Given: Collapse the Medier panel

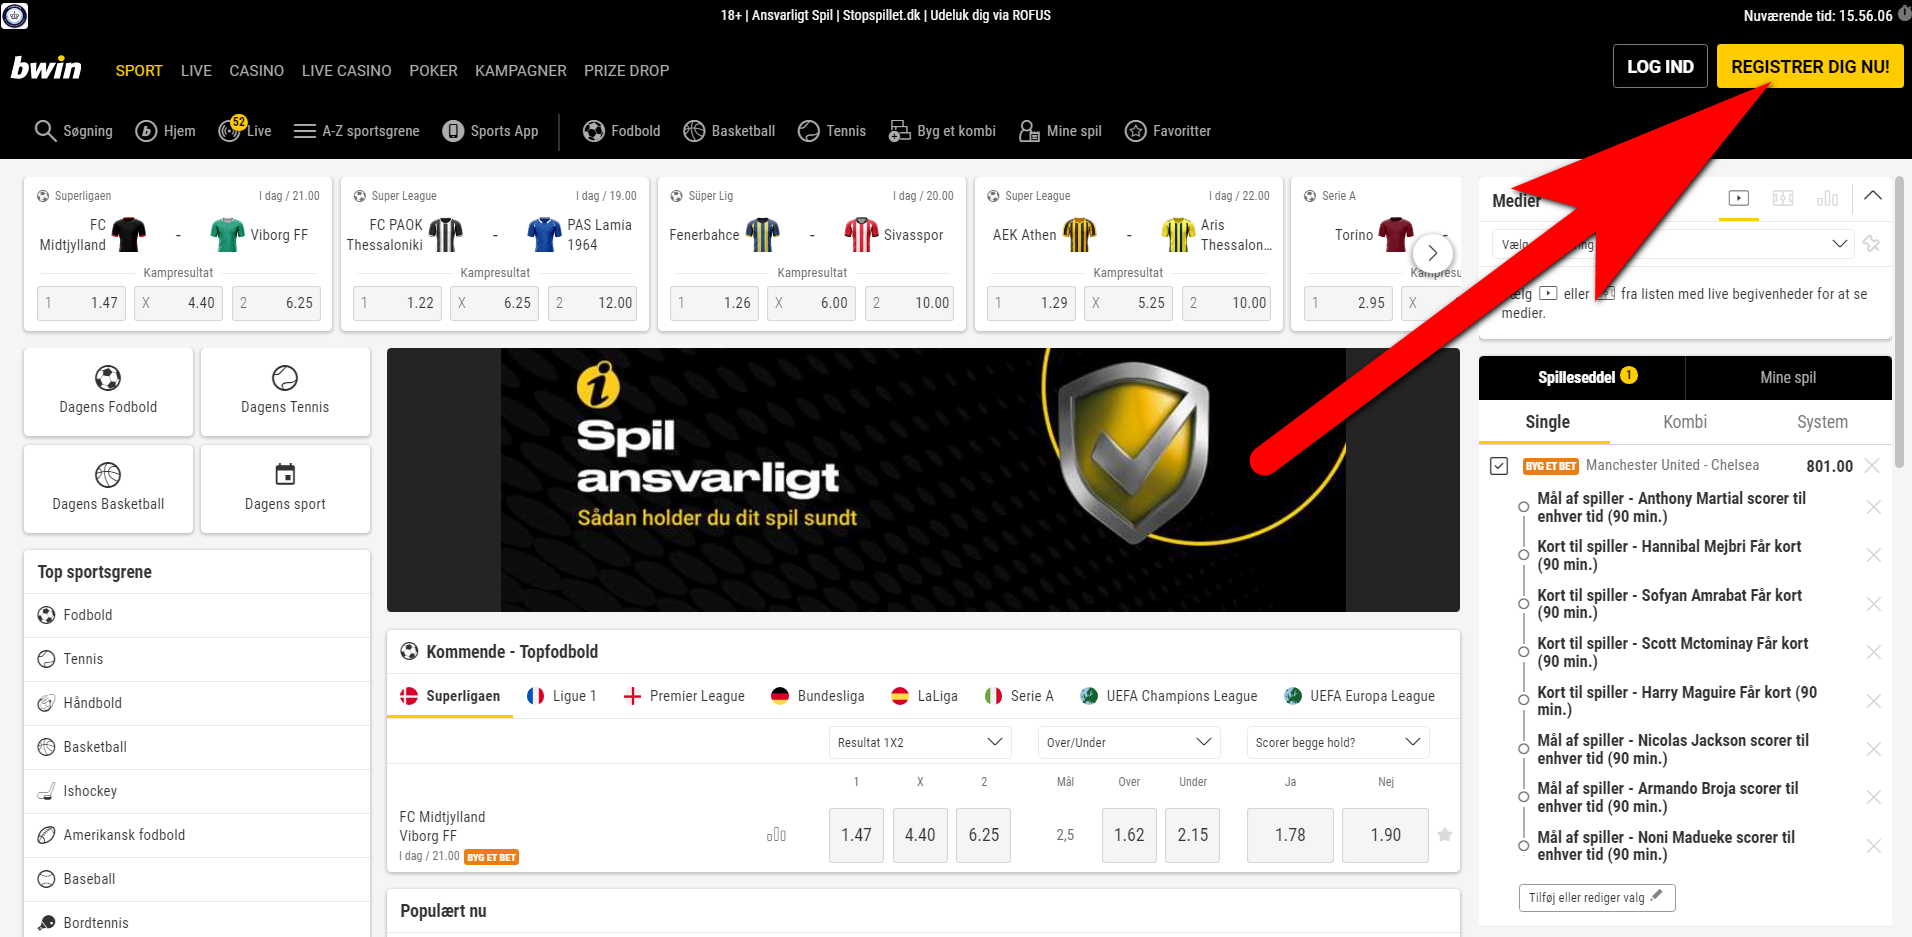Looking at the screenshot, I should click(1873, 196).
